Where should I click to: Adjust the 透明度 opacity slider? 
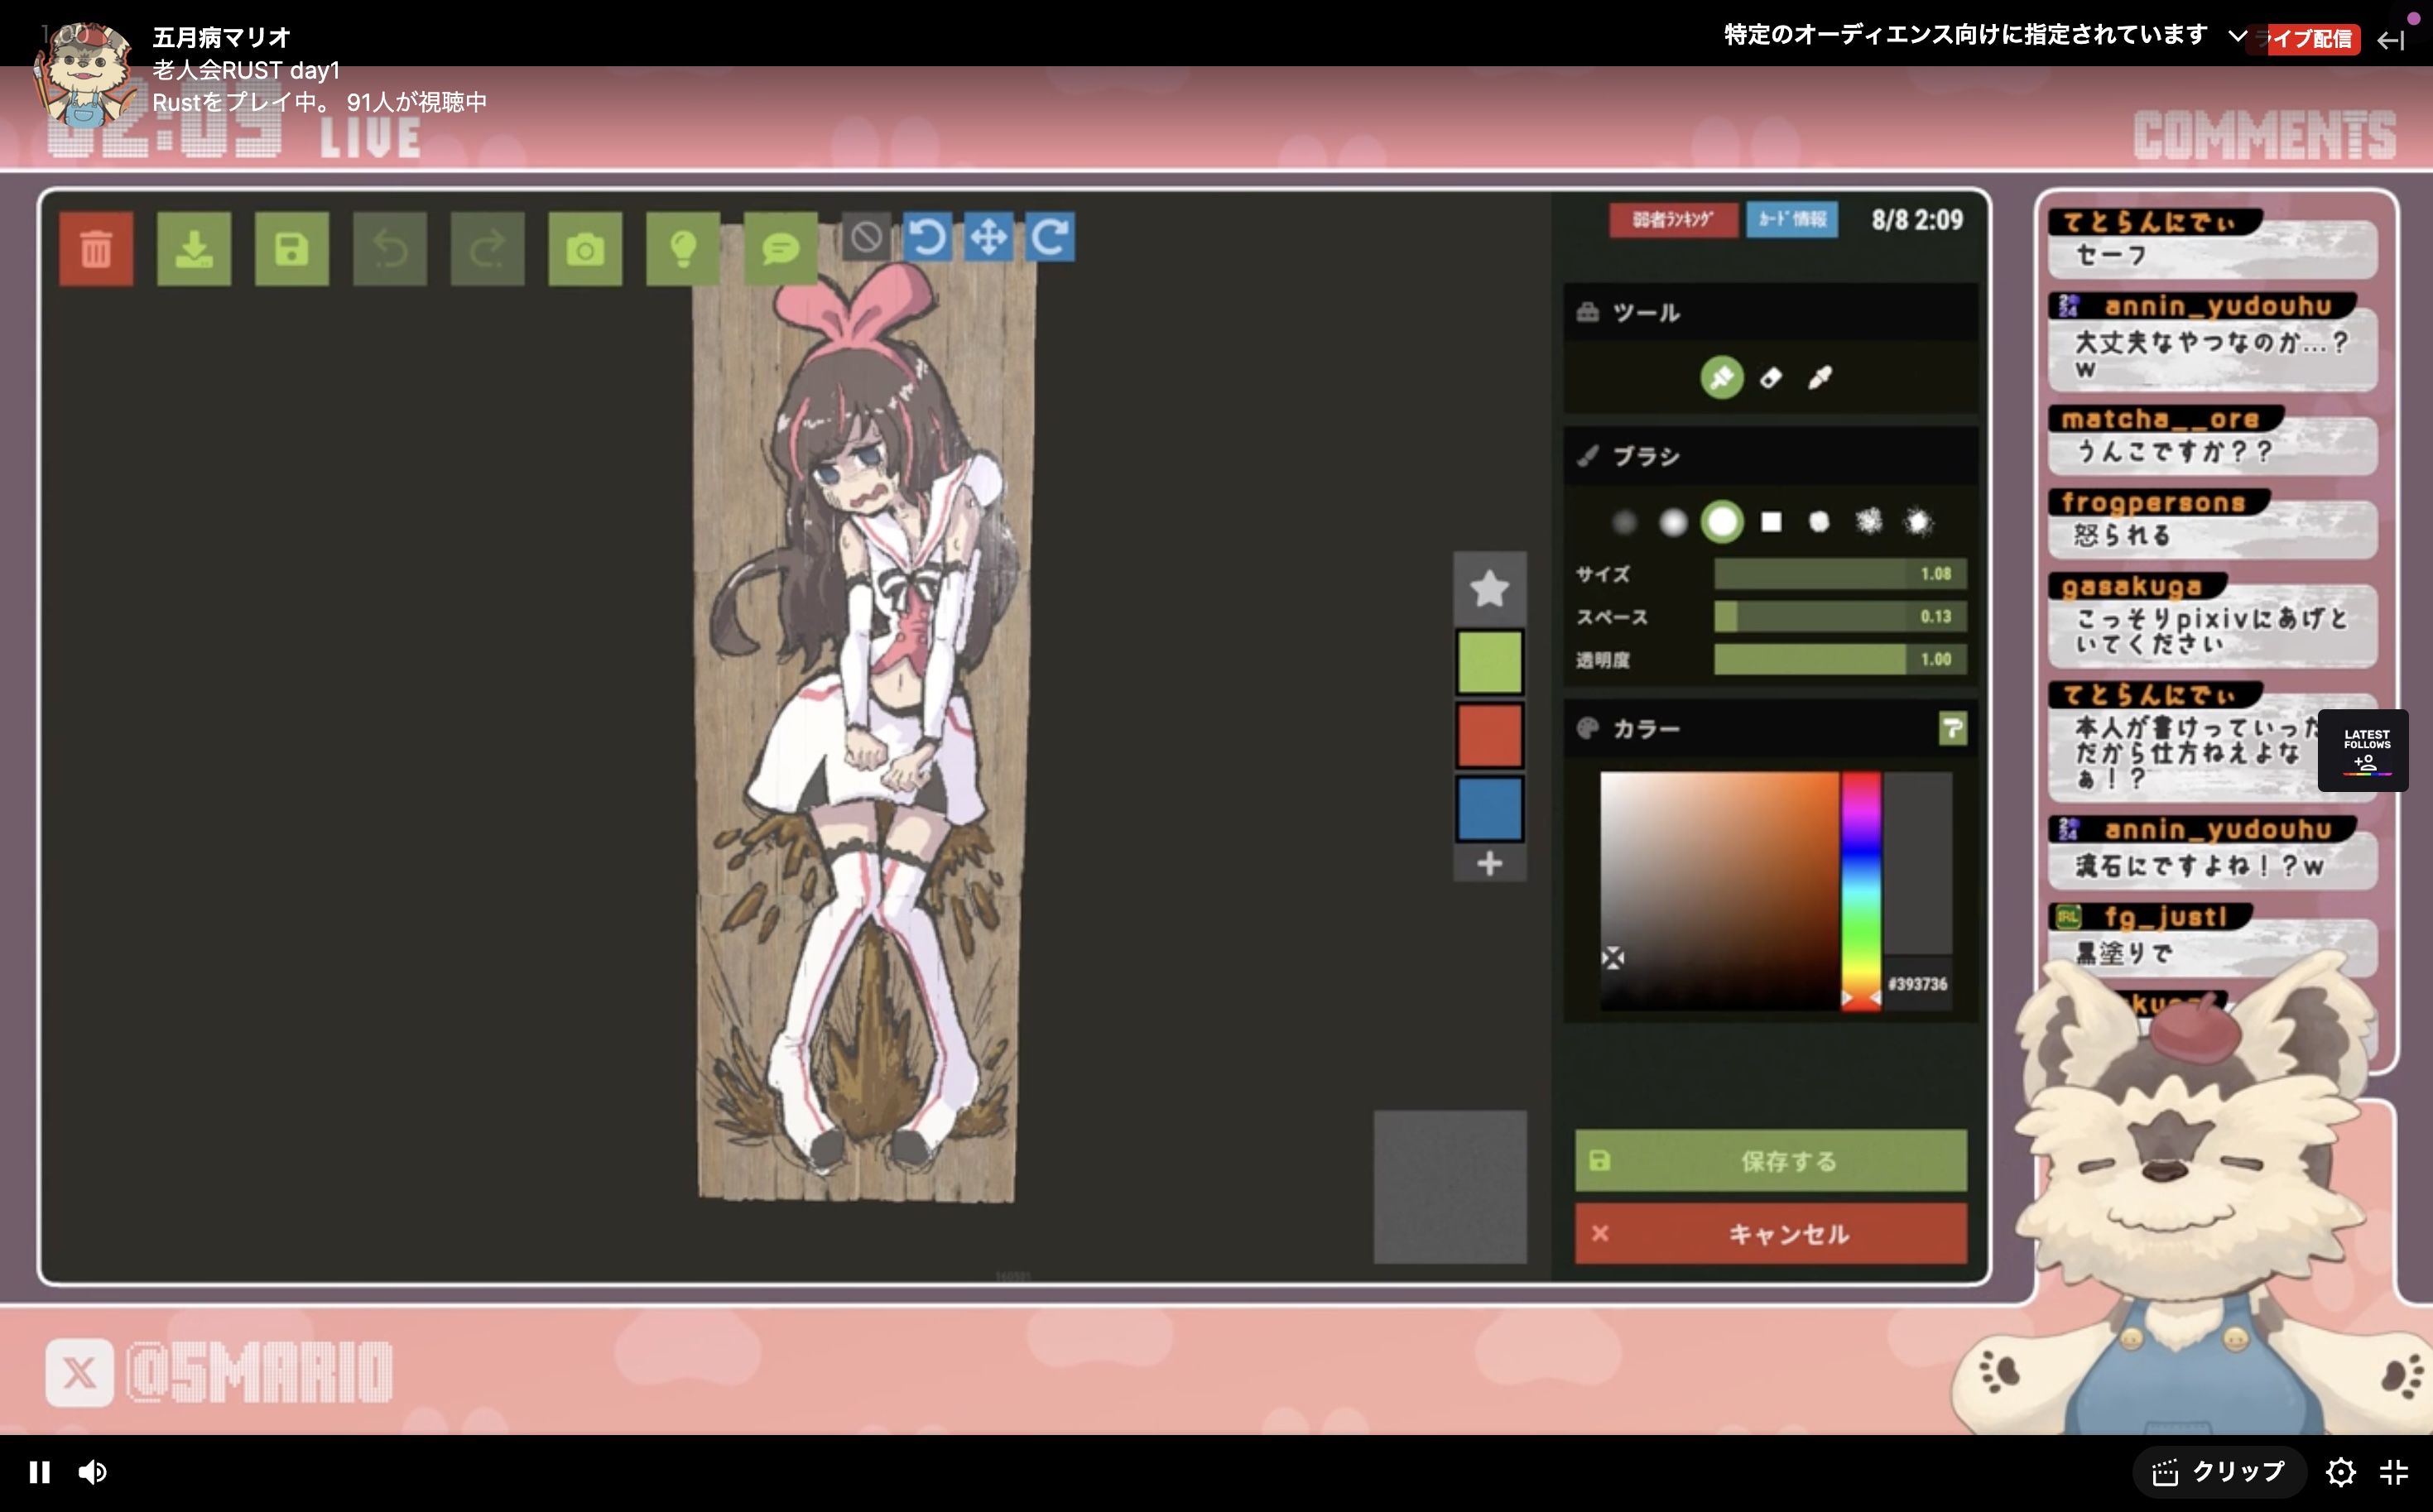pyautogui.click(x=1840, y=660)
